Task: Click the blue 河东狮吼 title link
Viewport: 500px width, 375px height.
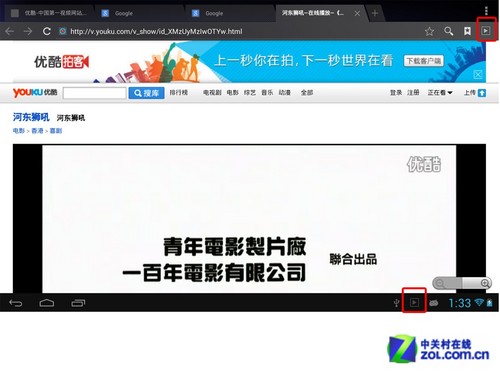Action: 31,117
